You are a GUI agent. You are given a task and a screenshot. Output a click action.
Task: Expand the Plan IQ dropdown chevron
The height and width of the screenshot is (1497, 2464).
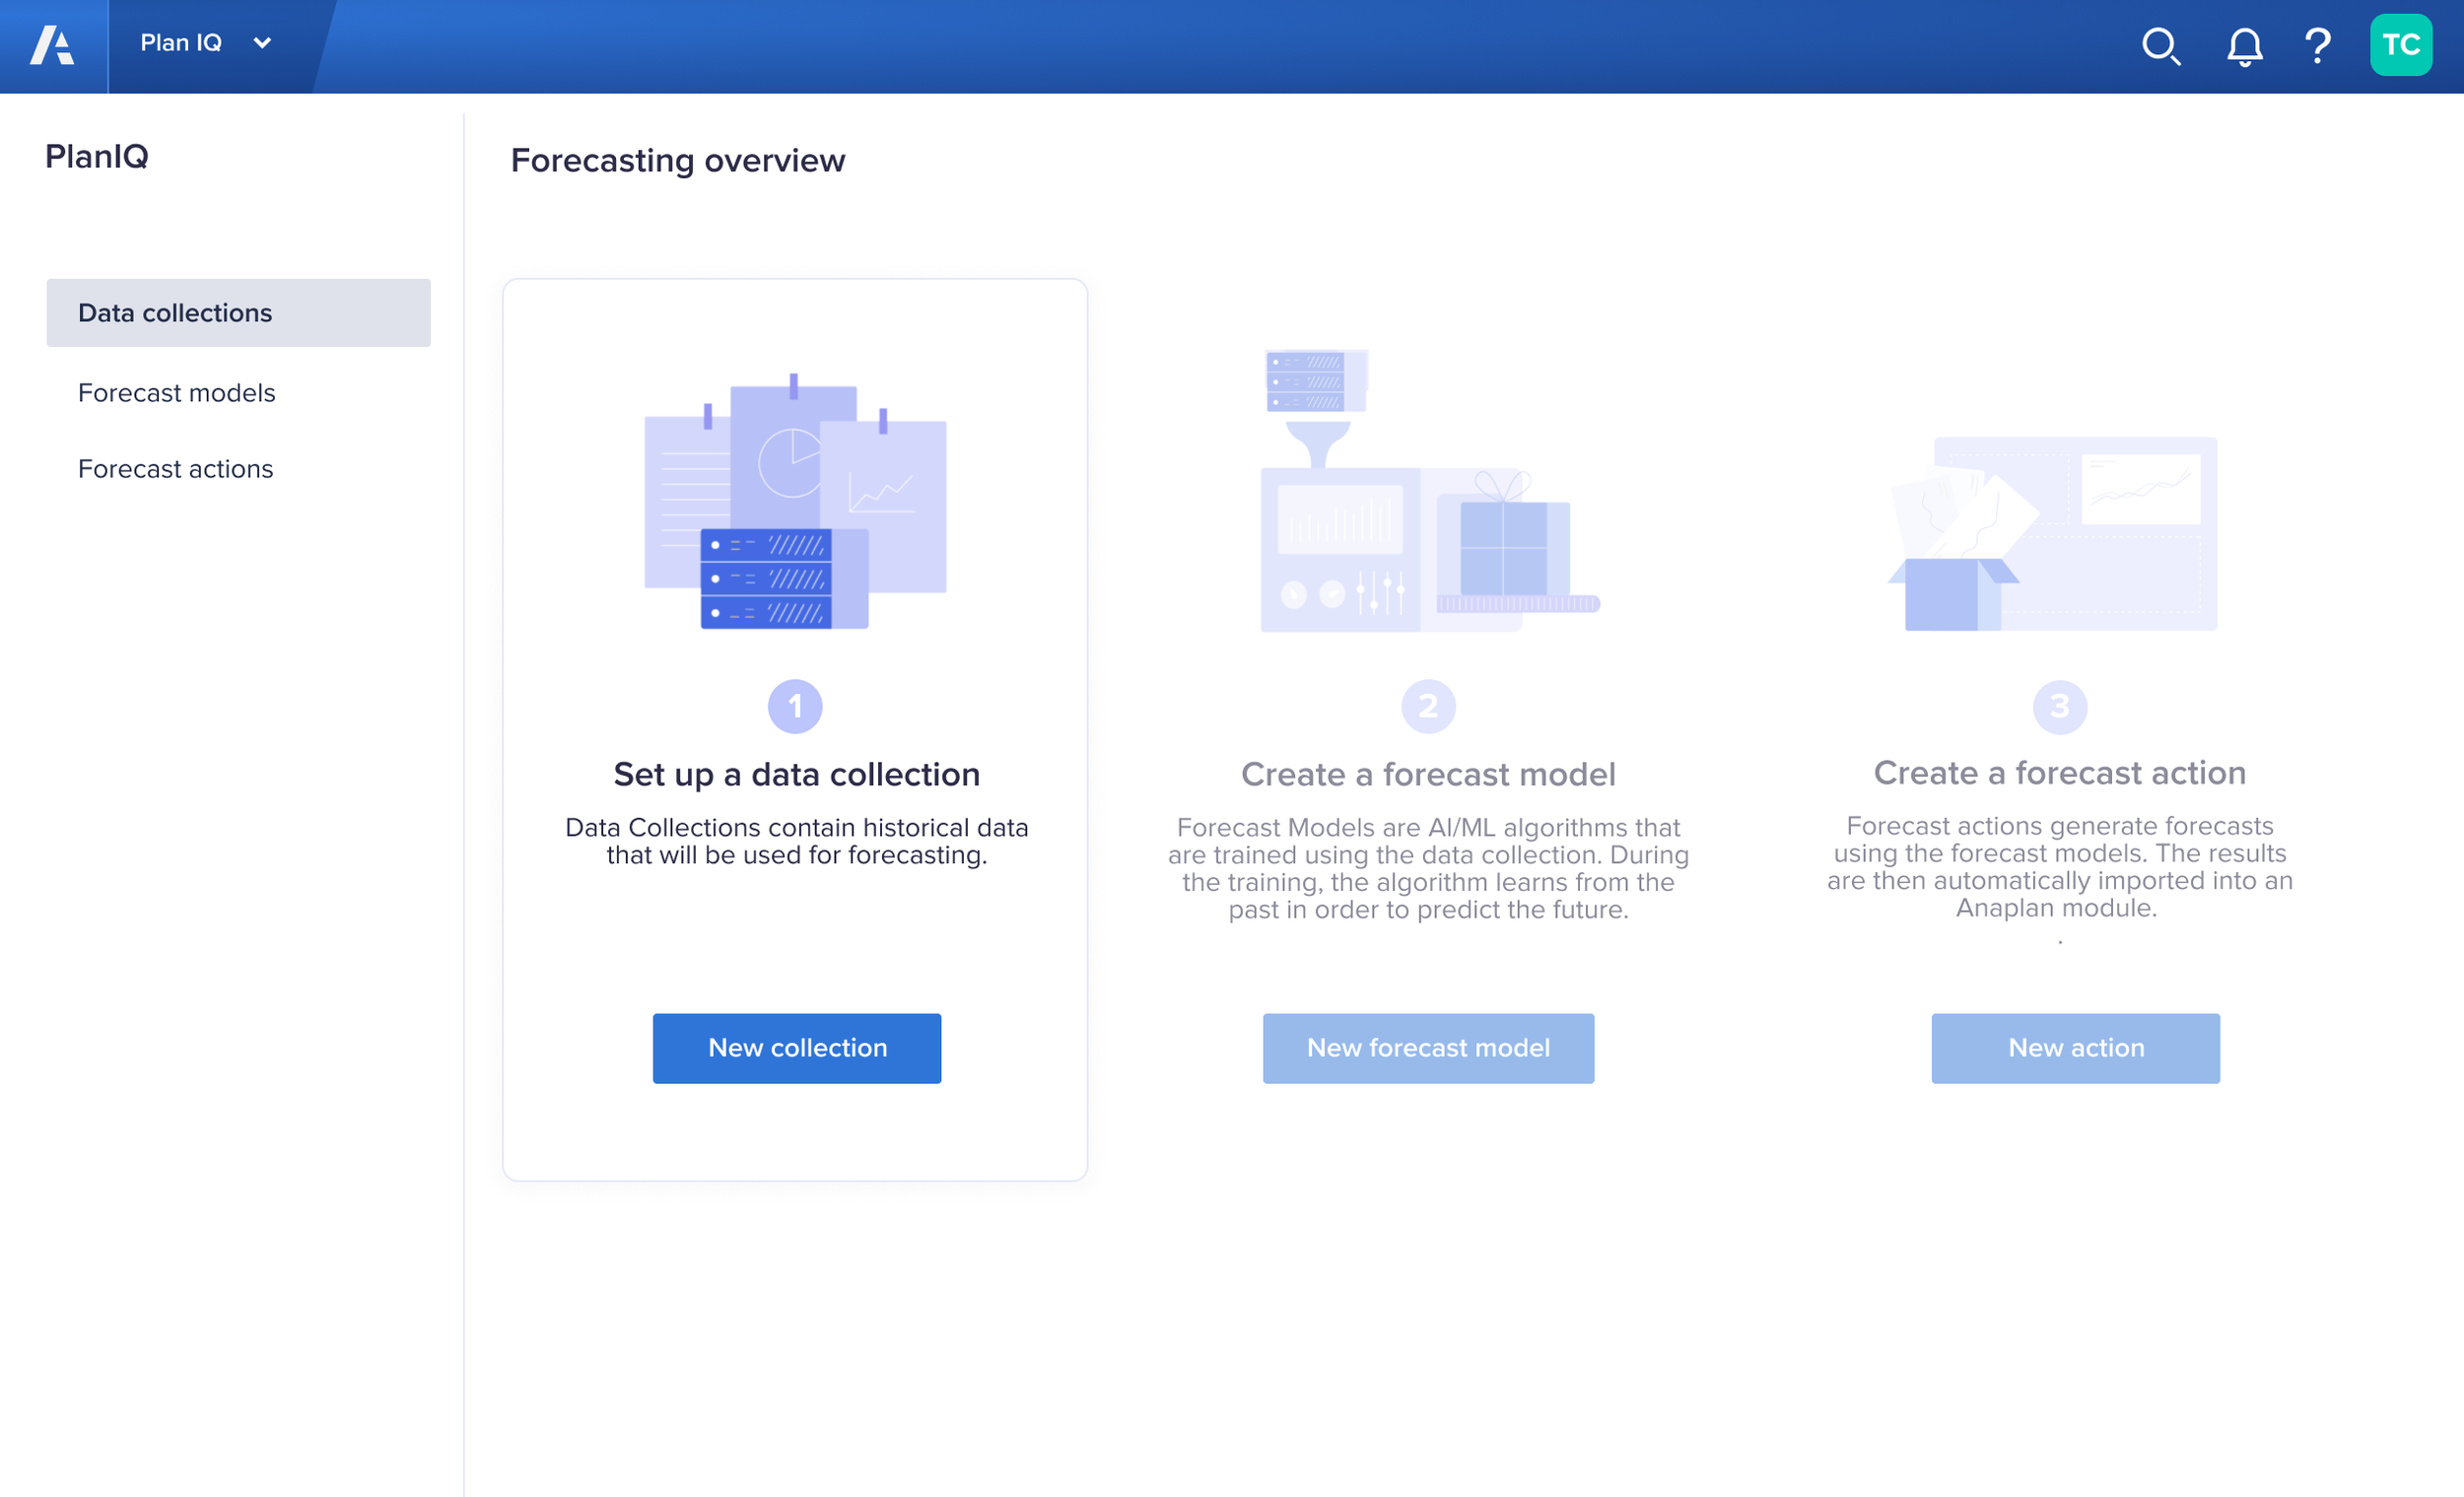(x=262, y=43)
